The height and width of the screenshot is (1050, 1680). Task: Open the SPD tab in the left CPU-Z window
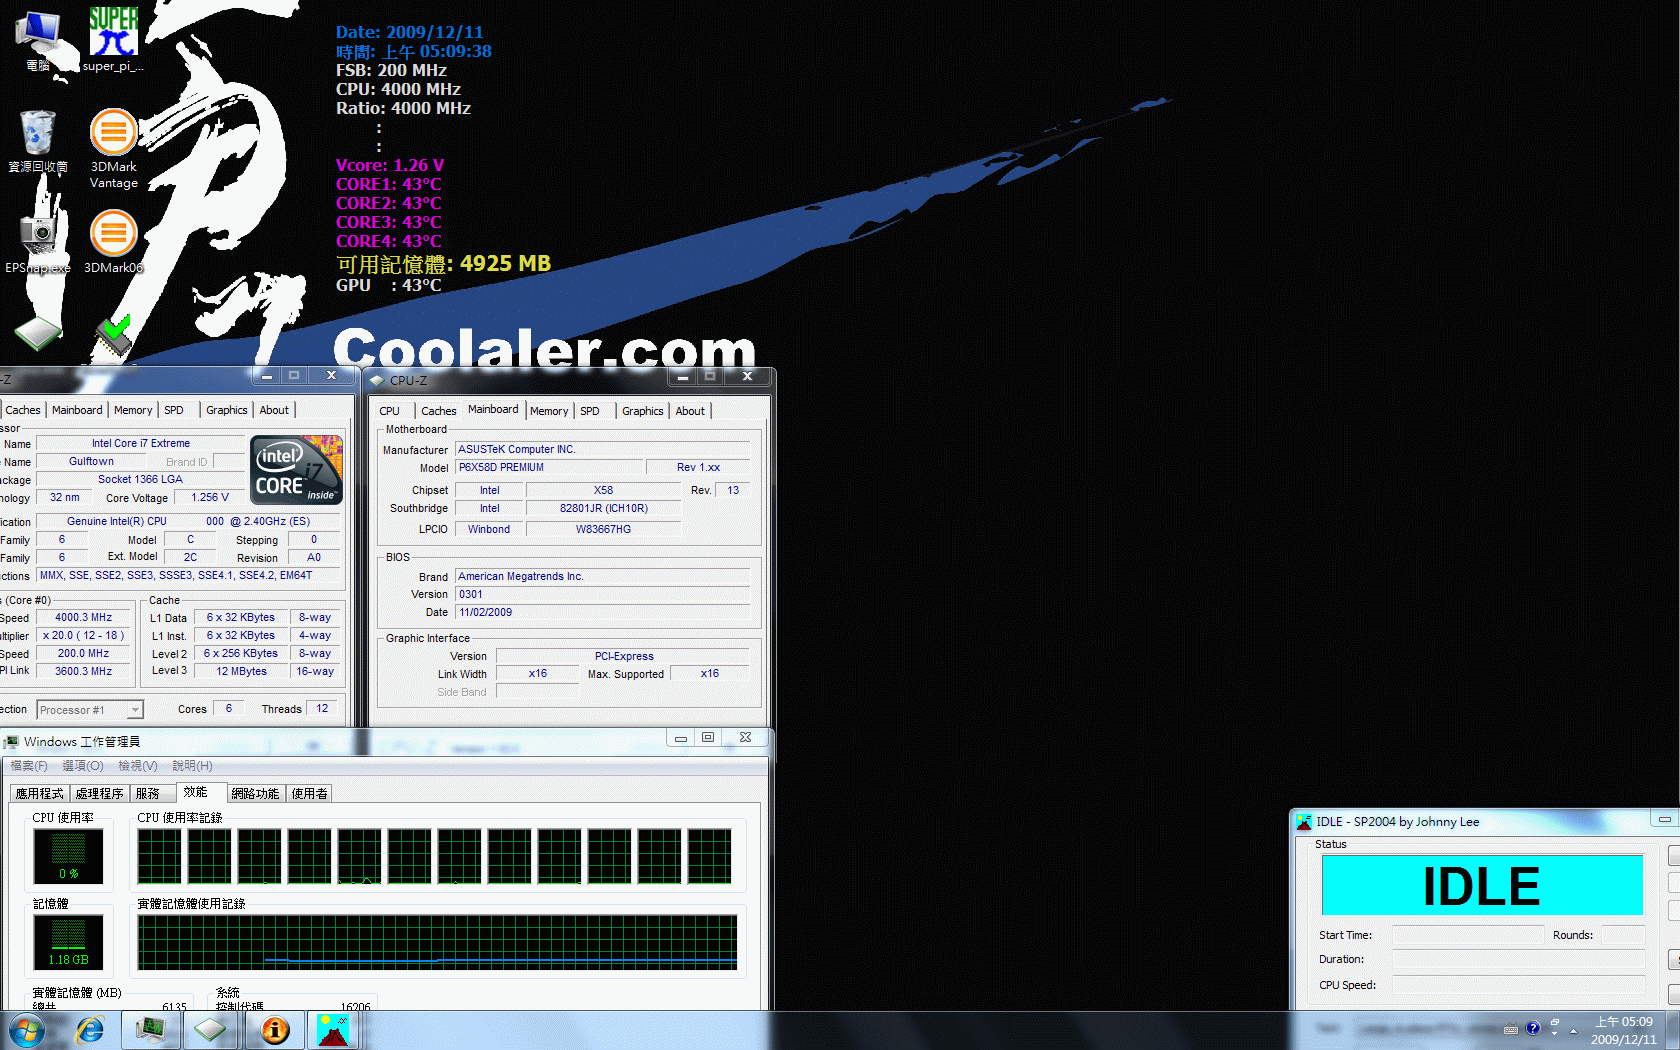(174, 410)
